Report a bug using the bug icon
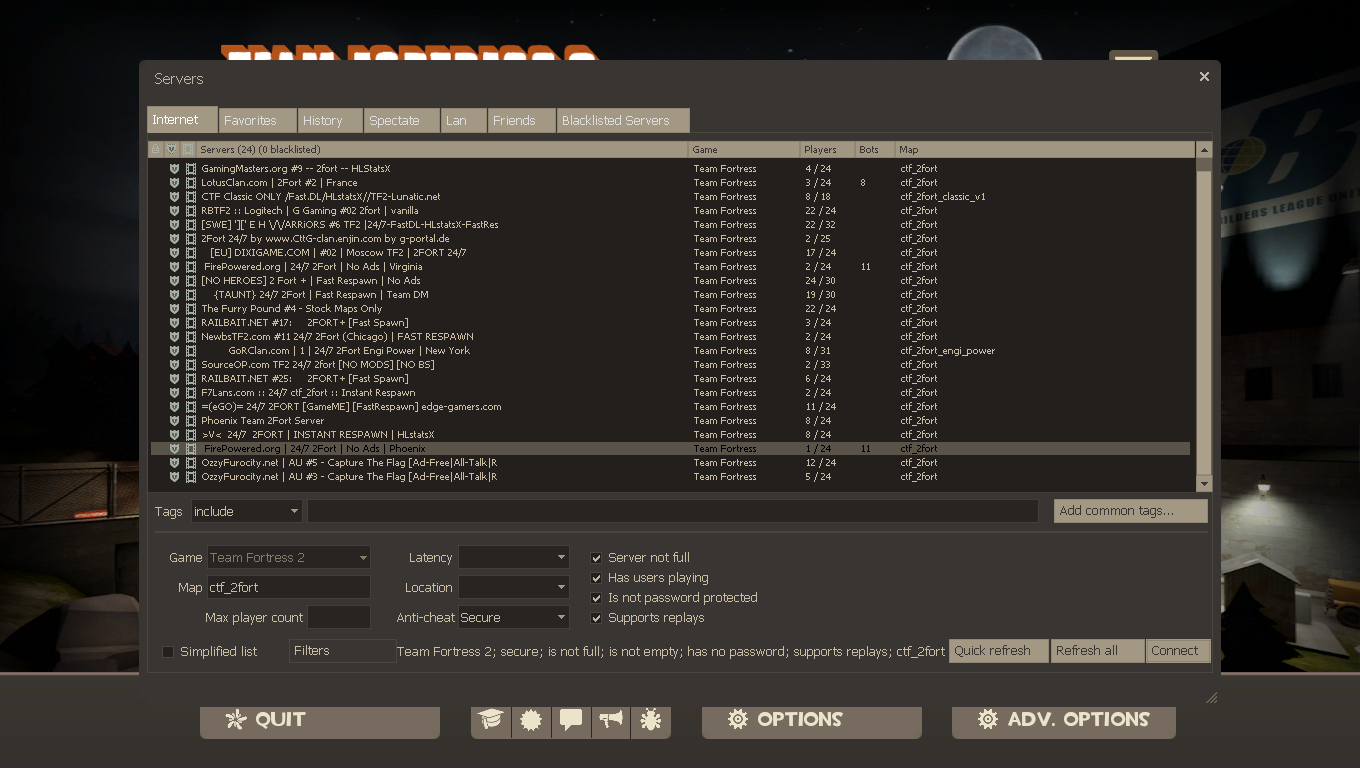 pos(651,719)
